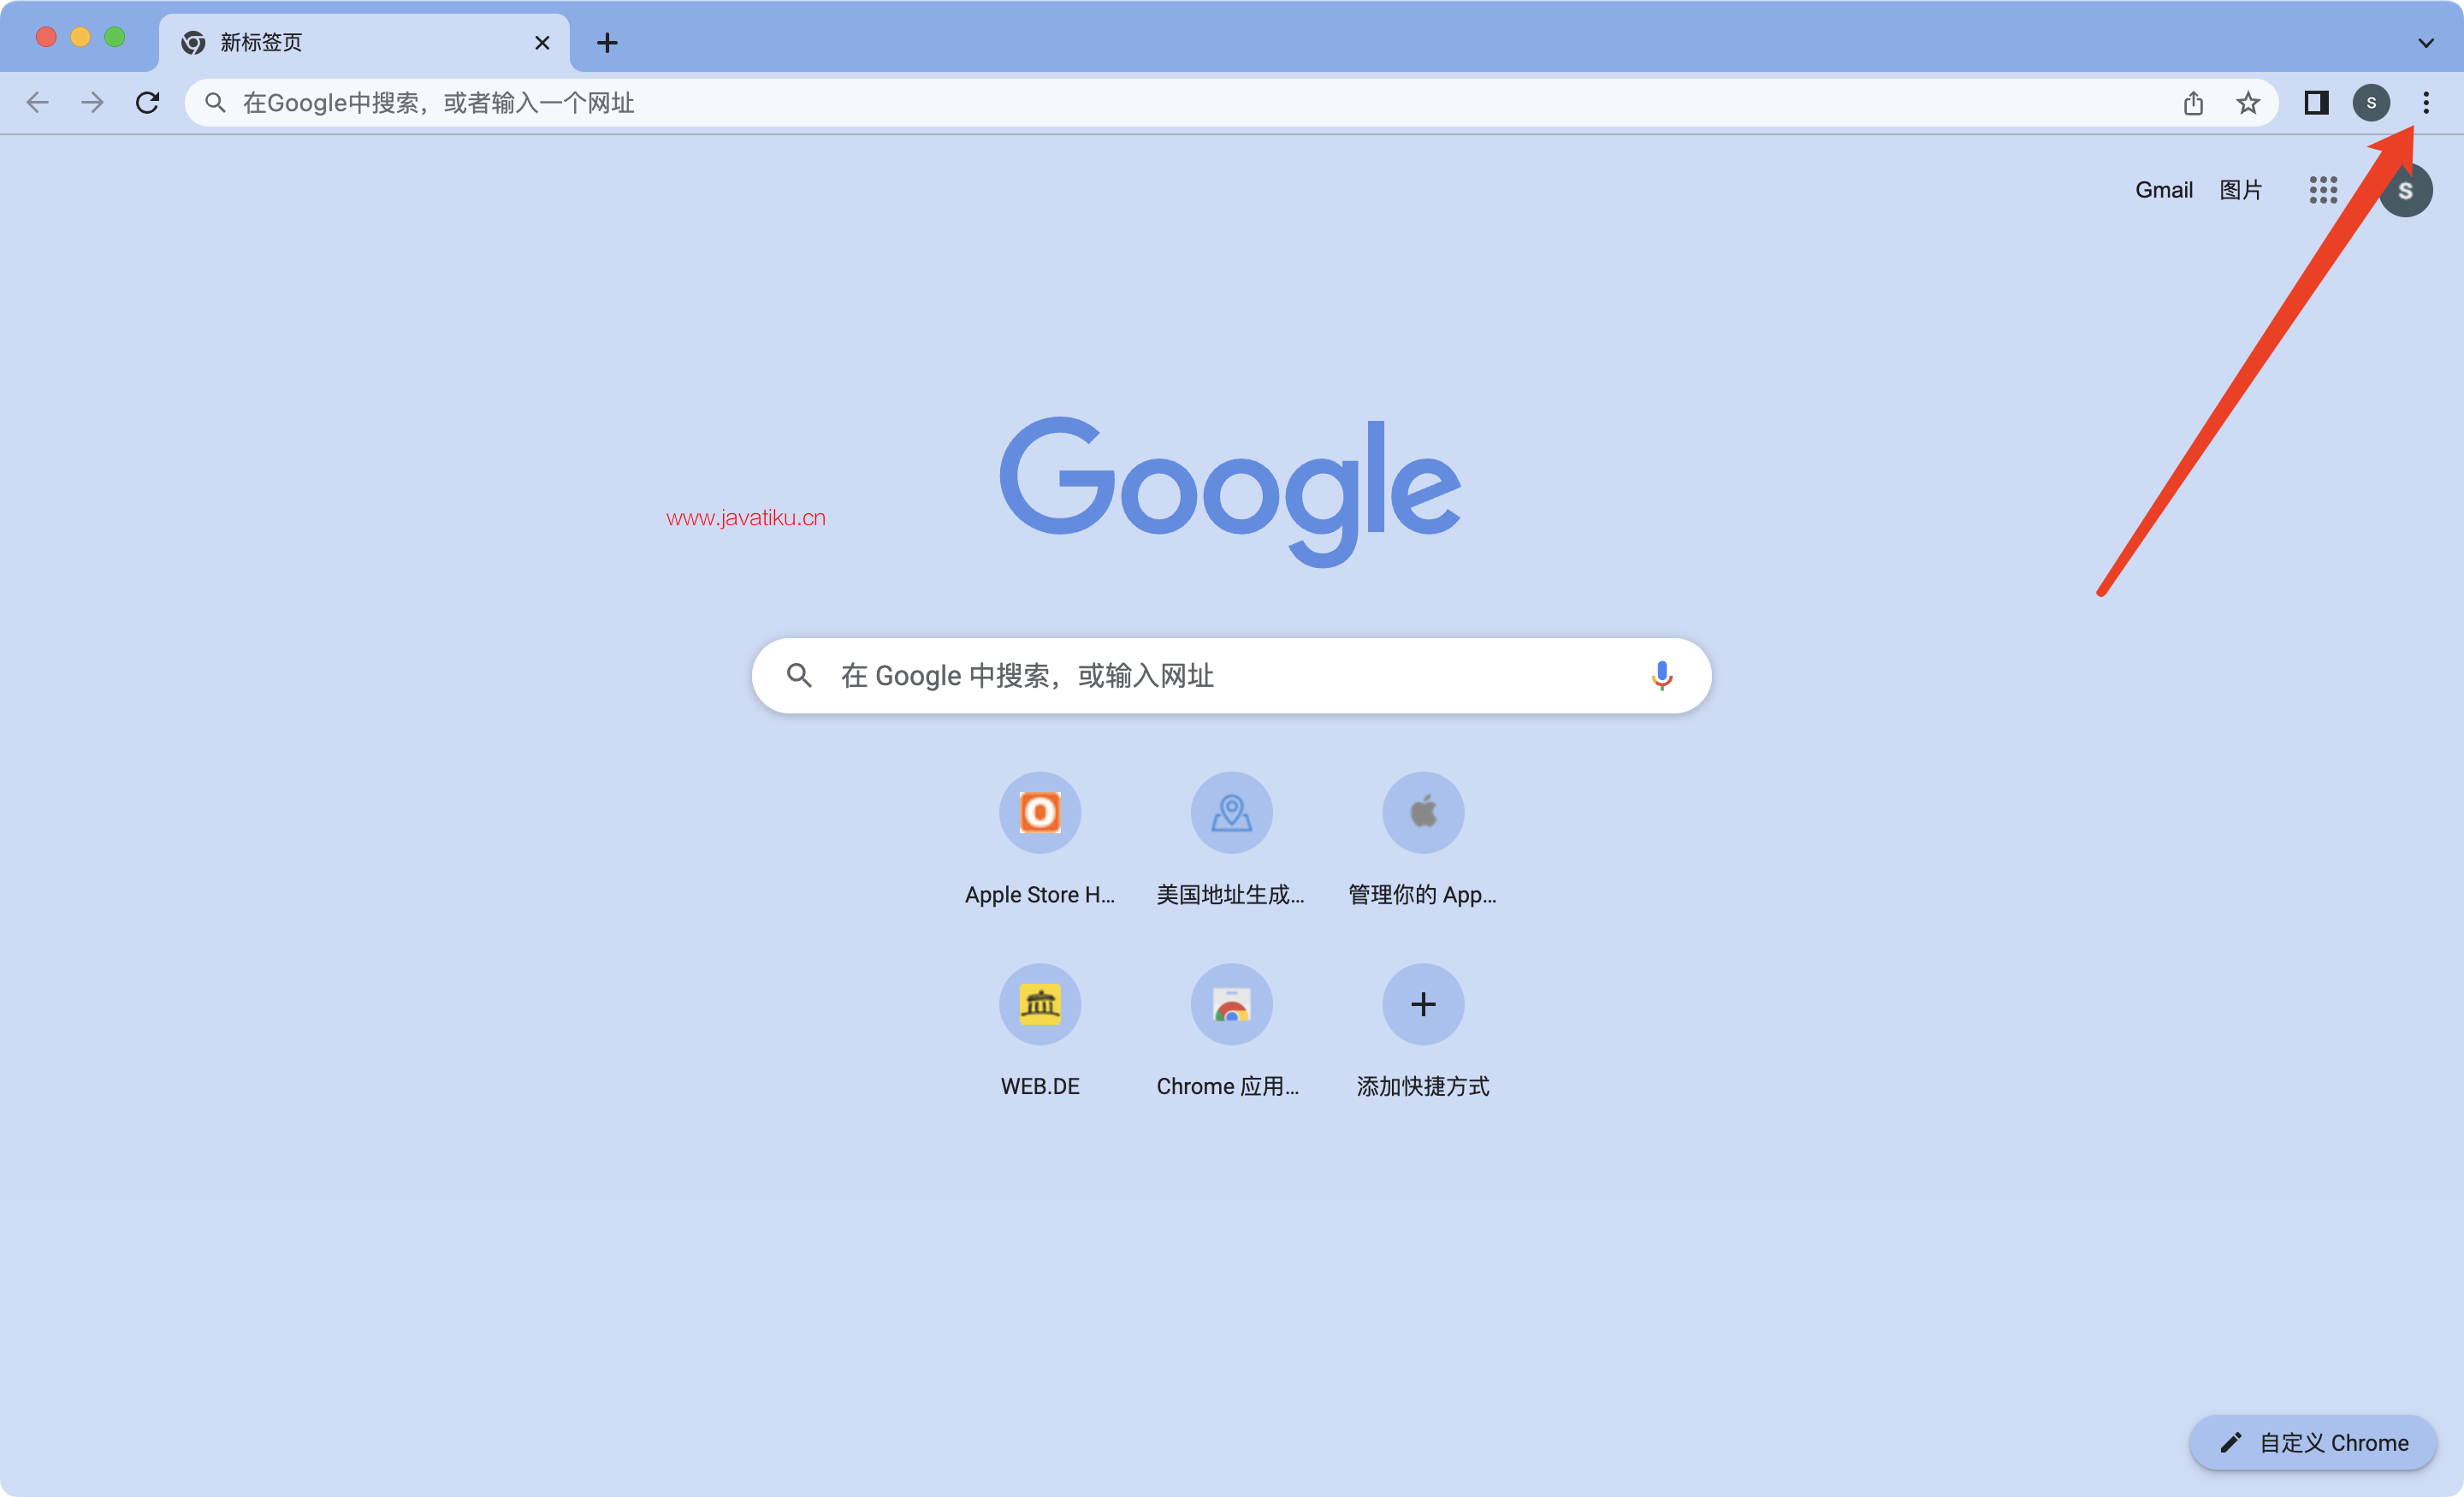This screenshot has height=1497, width=2464.
Task: Open the 图片 link
Action: pos(2240,189)
